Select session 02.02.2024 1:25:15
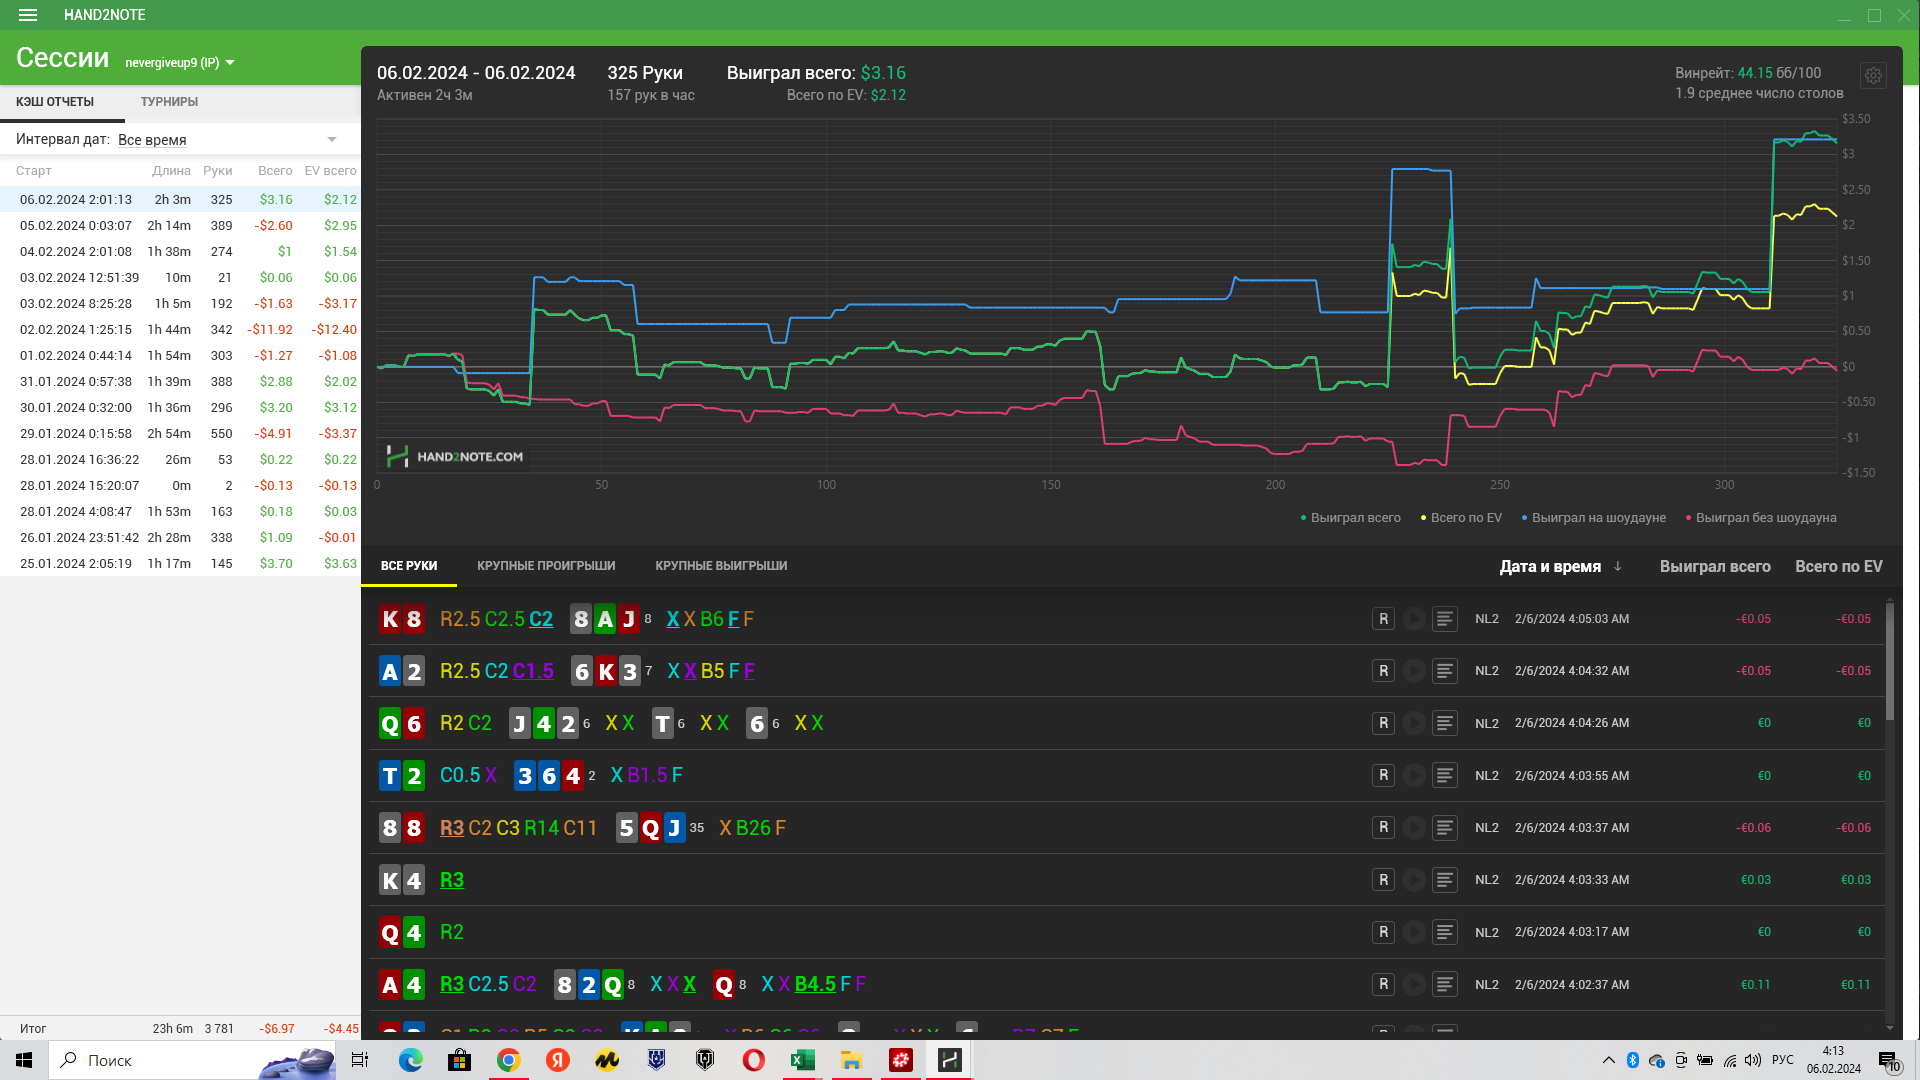1920x1080 pixels. point(180,329)
